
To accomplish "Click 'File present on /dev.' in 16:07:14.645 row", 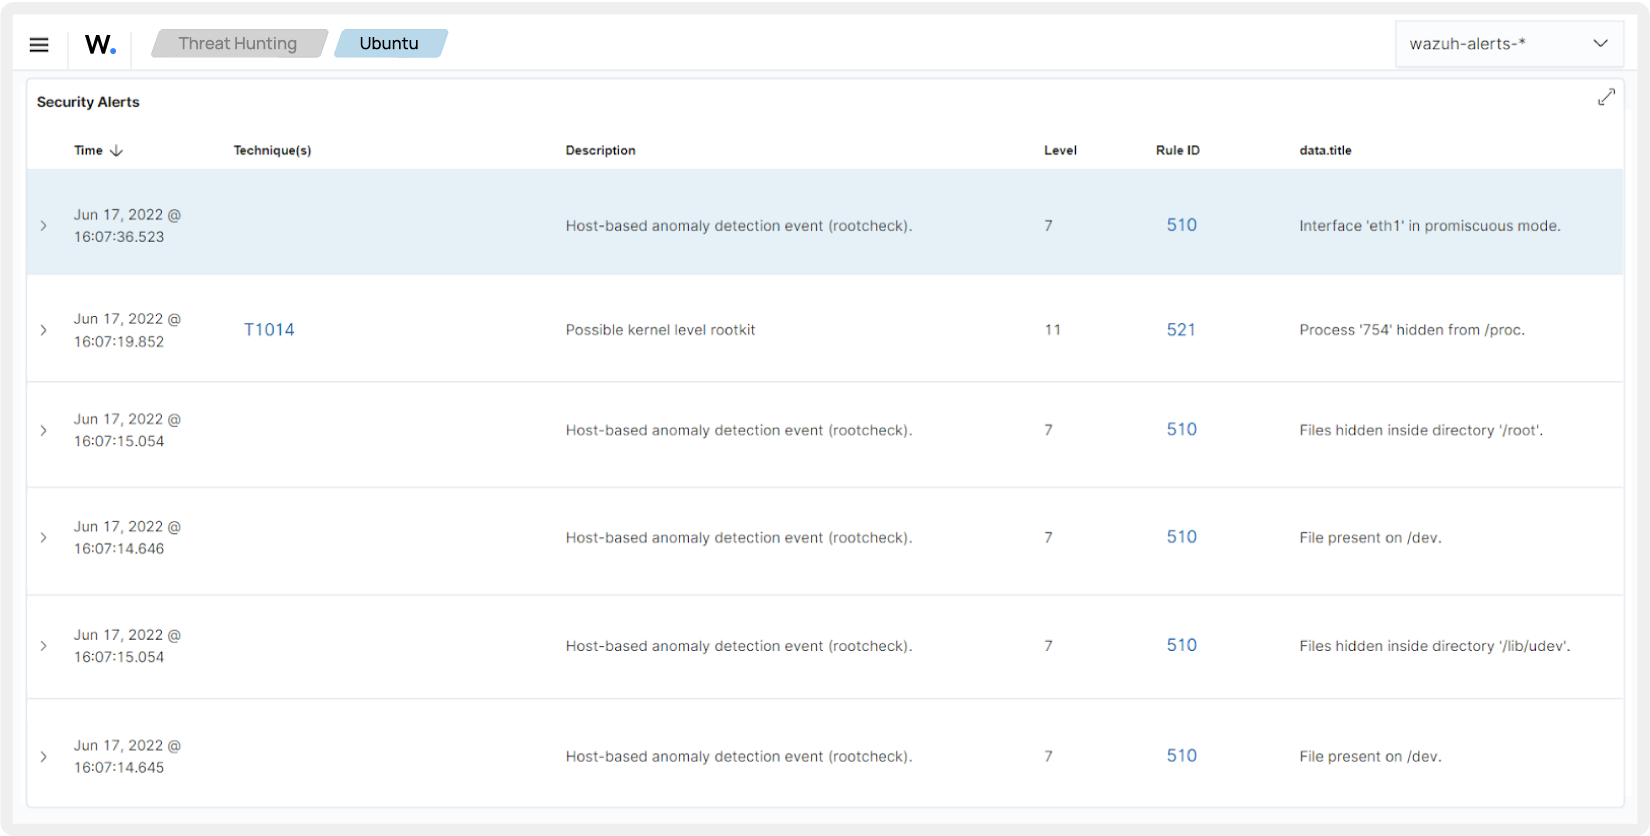I will (x=1370, y=756).
